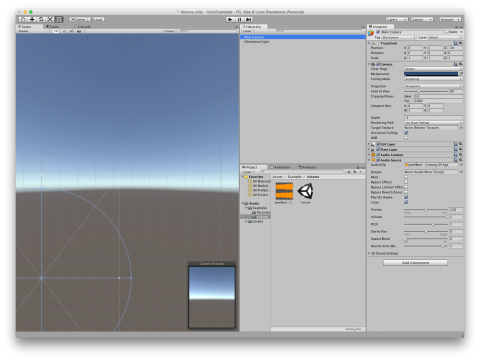Switch to the Scene tab
This screenshot has height=360, width=480.
[29, 26]
